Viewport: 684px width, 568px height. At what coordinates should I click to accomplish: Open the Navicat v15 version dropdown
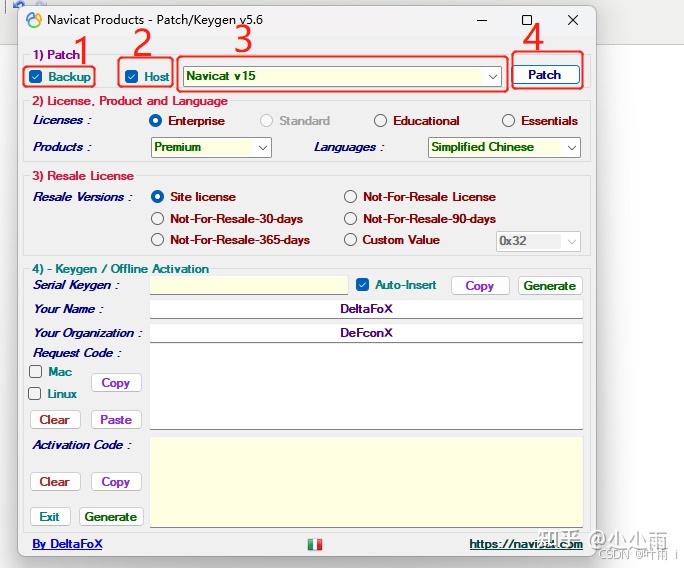point(342,76)
